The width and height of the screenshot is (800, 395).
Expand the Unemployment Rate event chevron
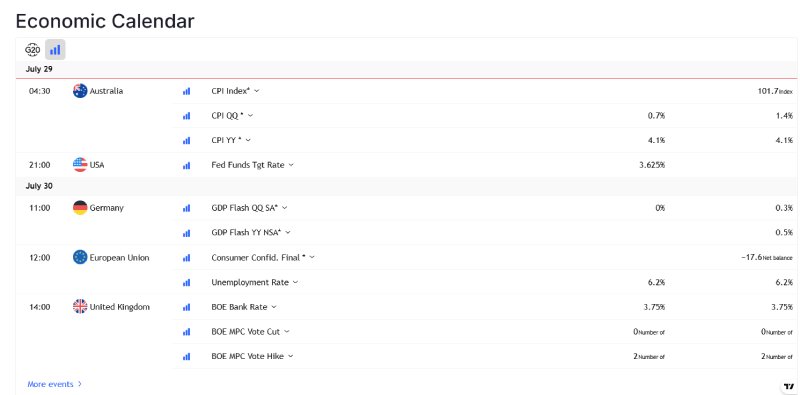pos(295,282)
